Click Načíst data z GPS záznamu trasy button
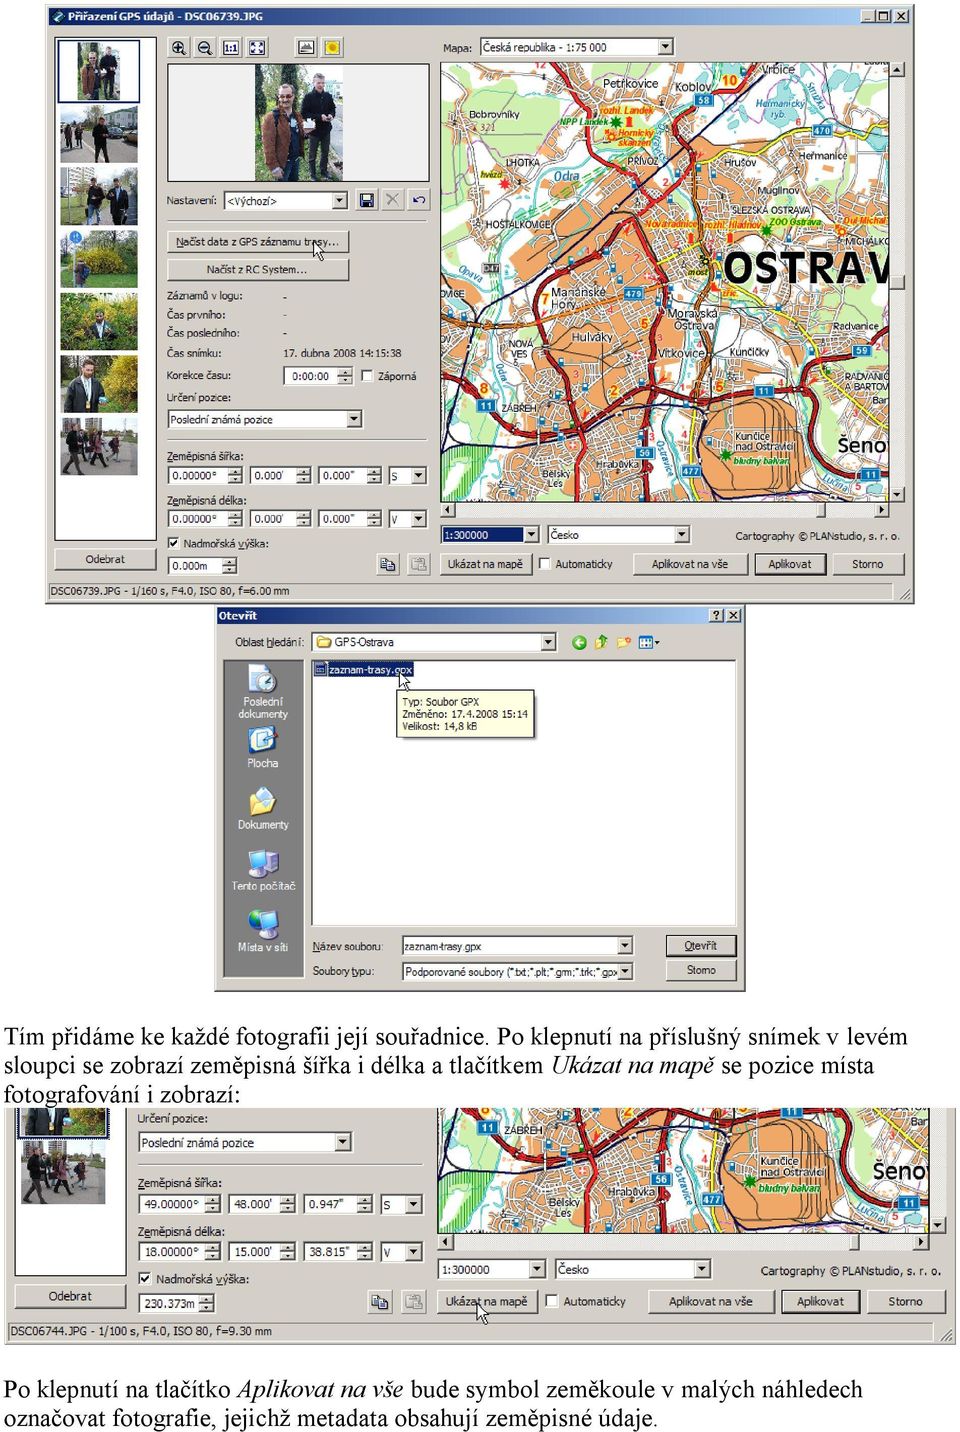 (258, 242)
